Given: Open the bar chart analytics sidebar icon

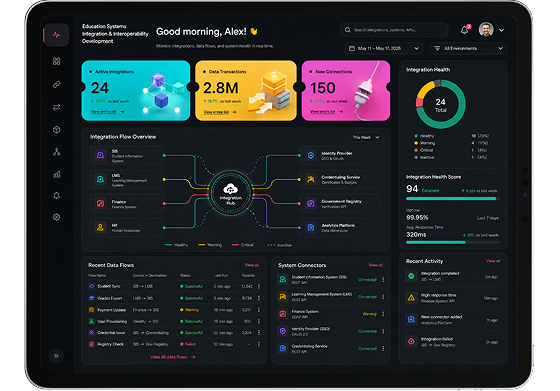Looking at the screenshot, I should (56, 174).
